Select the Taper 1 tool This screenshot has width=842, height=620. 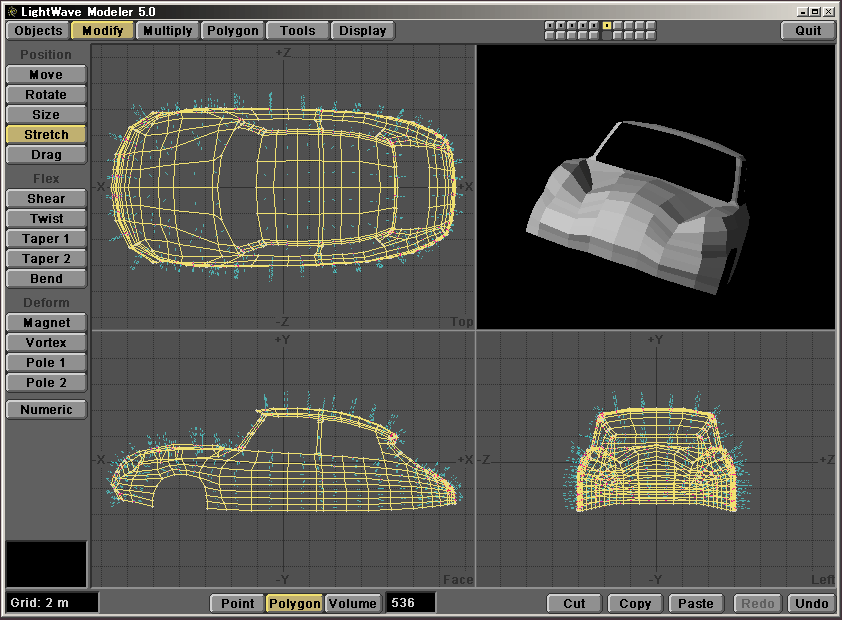46,239
